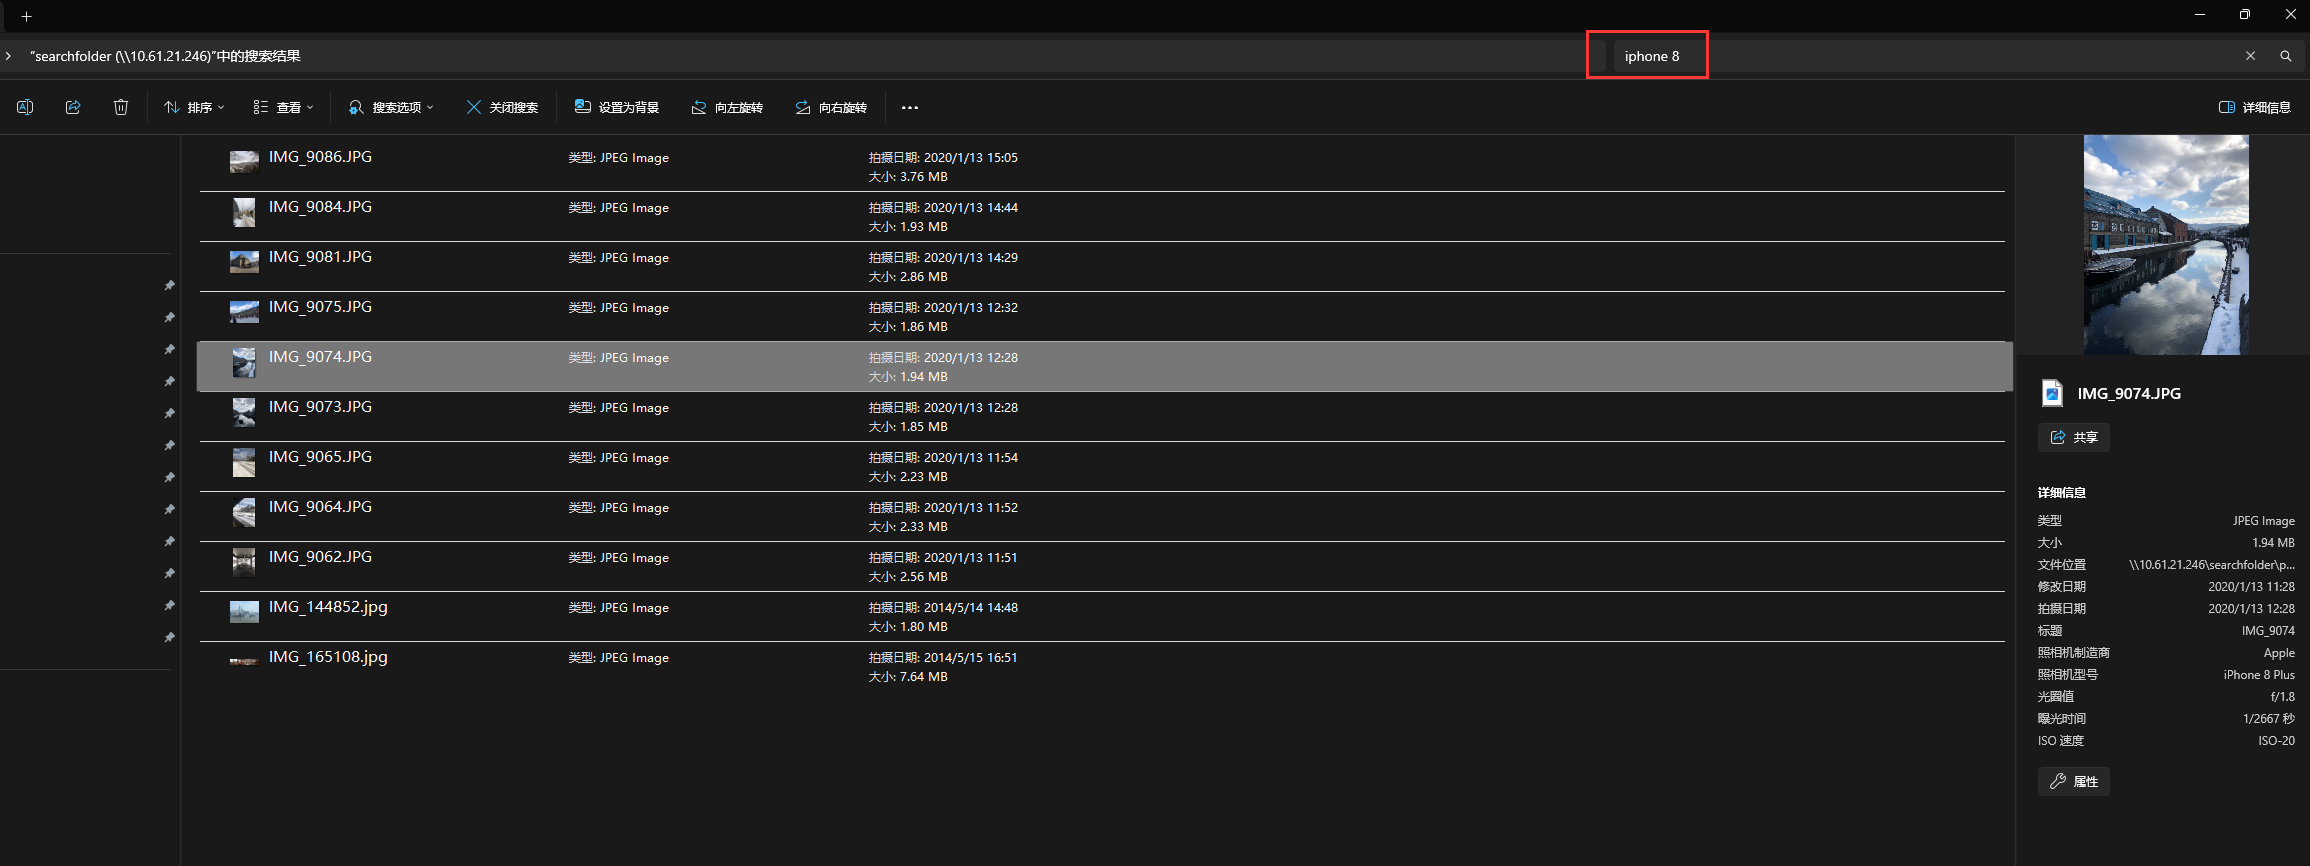Click thumbnail of IMG_9075.JPG

pyautogui.click(x=244, y=312)
